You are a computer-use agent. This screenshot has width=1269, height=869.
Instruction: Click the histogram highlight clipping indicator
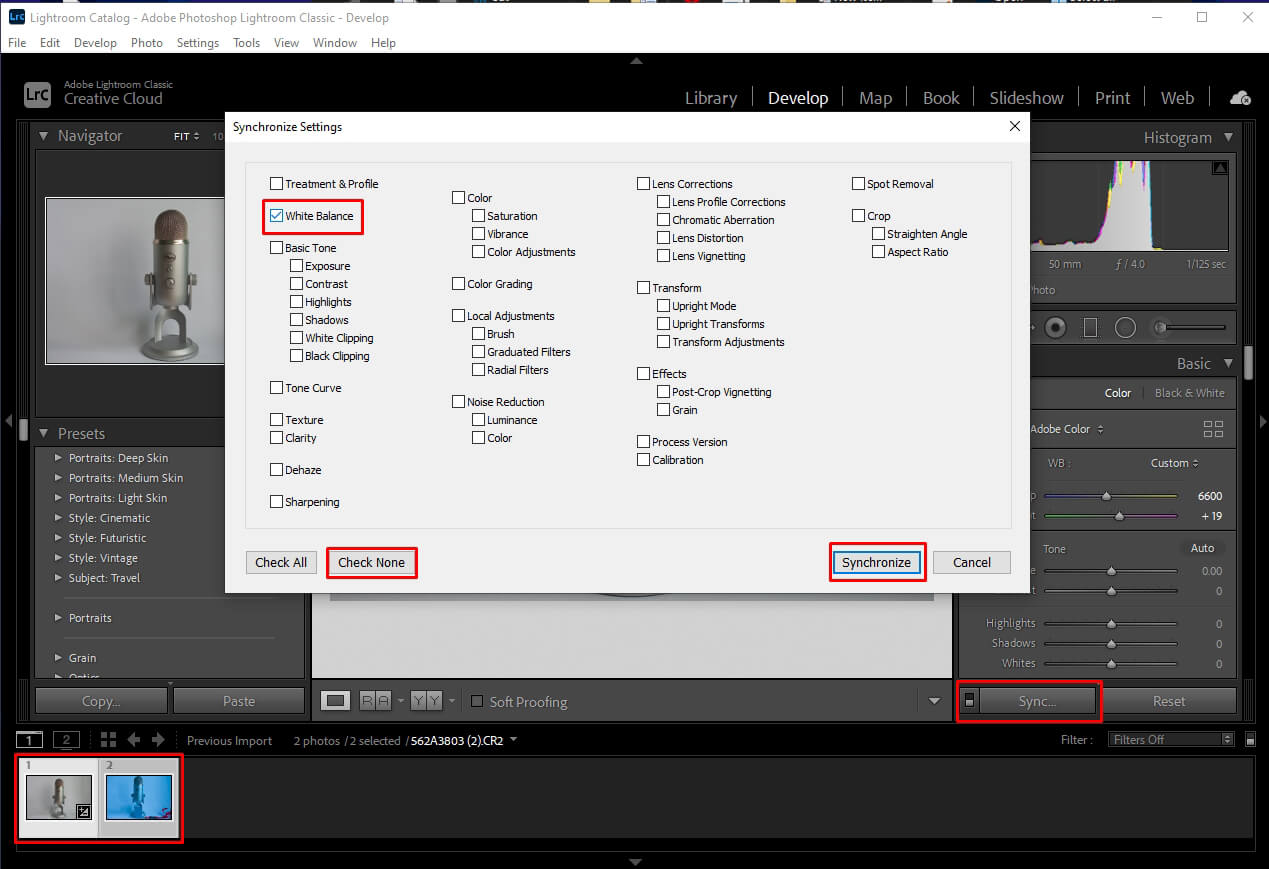coord(1220,168)
